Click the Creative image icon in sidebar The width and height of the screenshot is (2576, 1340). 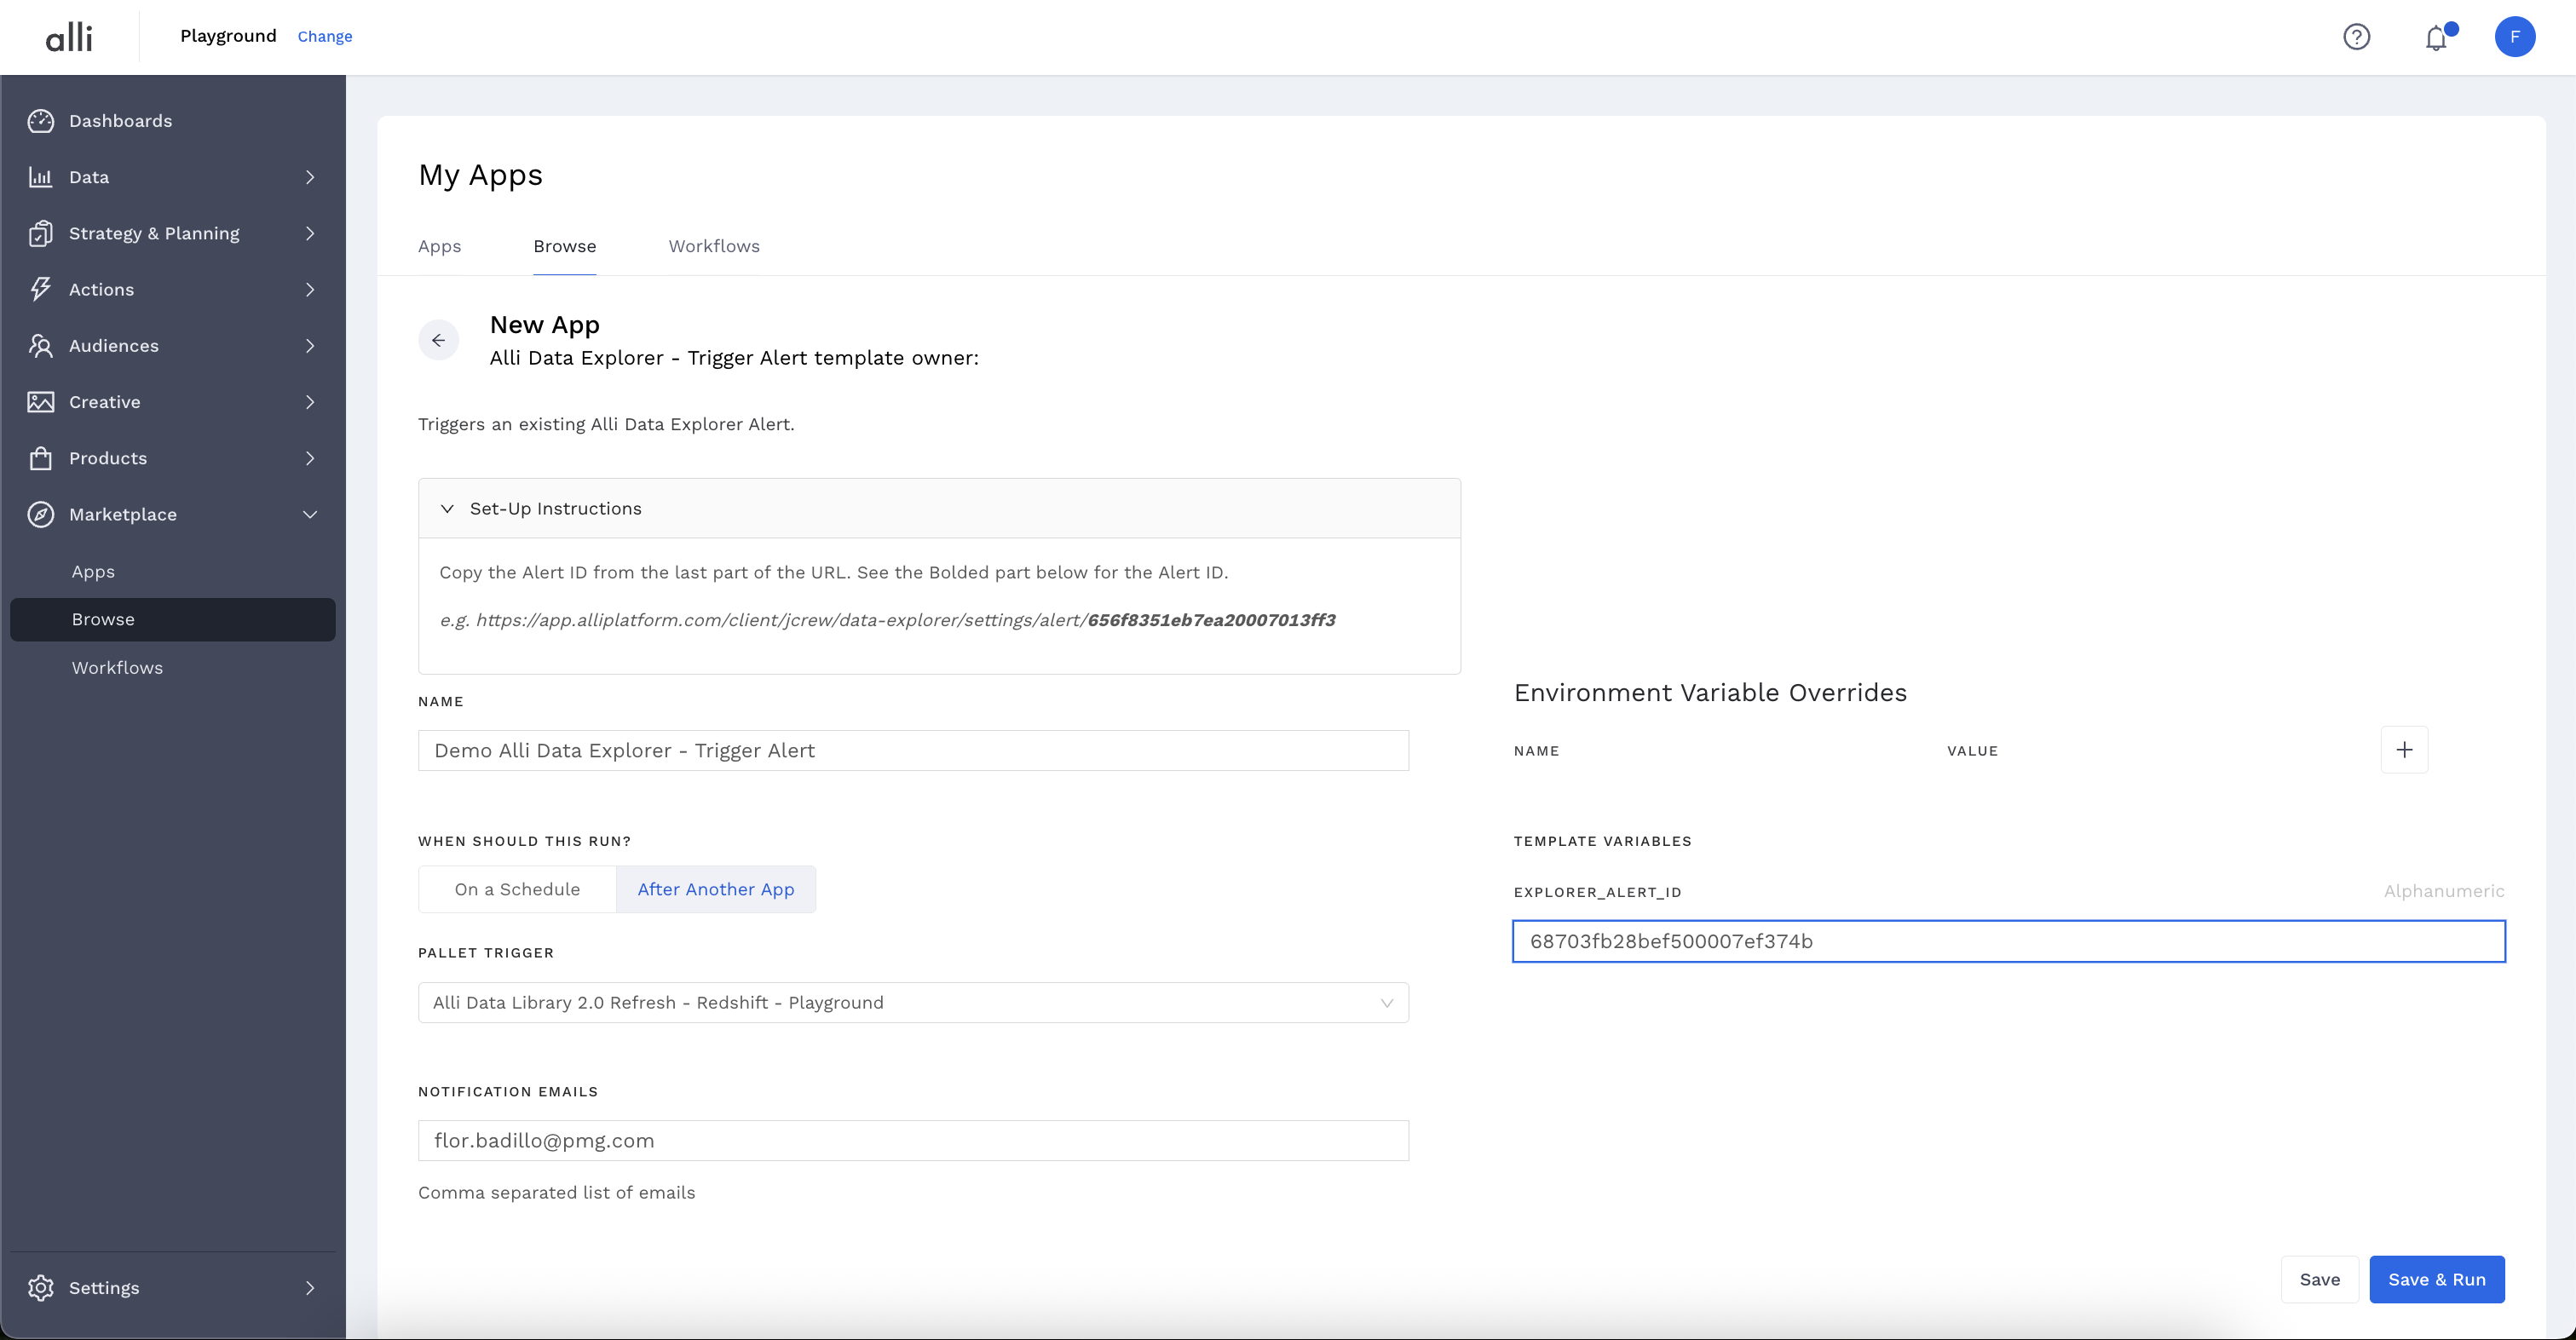coord(40,402)
